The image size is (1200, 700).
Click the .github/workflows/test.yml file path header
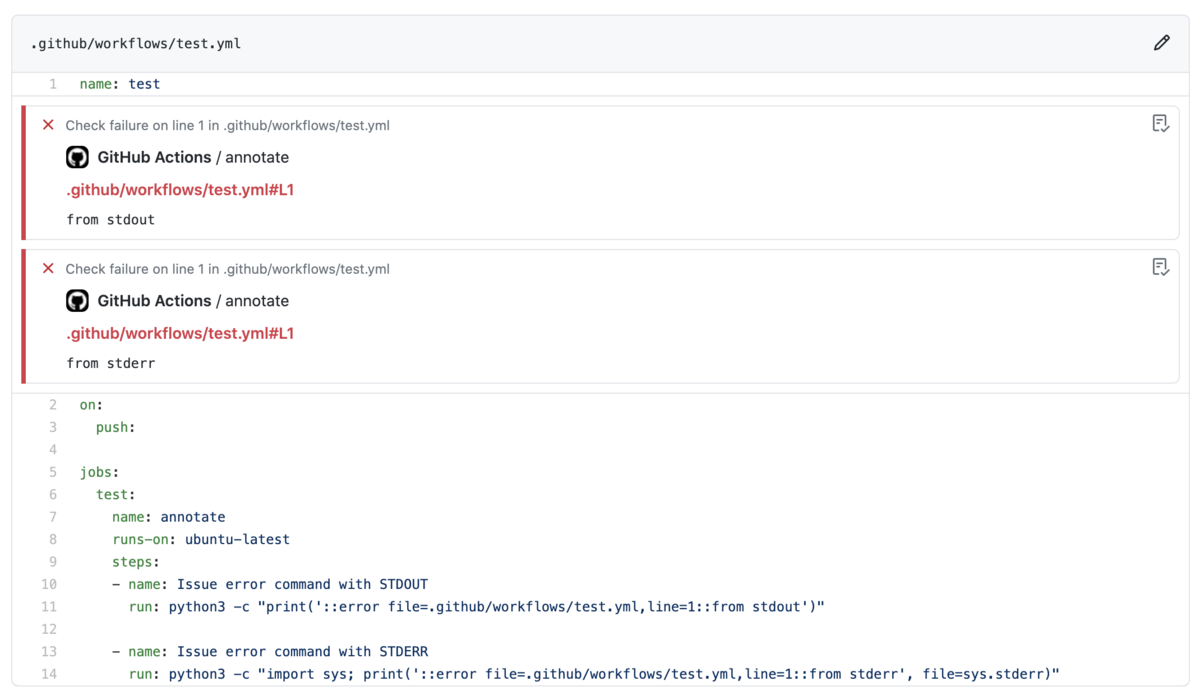coord(136,44)
